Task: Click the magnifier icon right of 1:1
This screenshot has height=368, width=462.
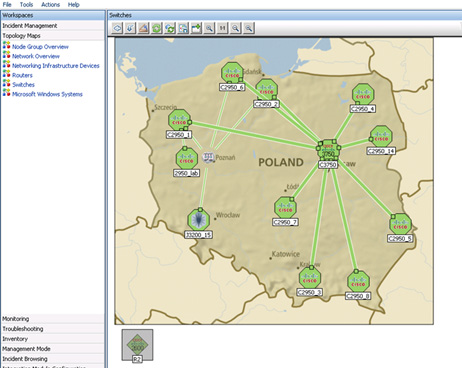Action: tap(235, 28)
